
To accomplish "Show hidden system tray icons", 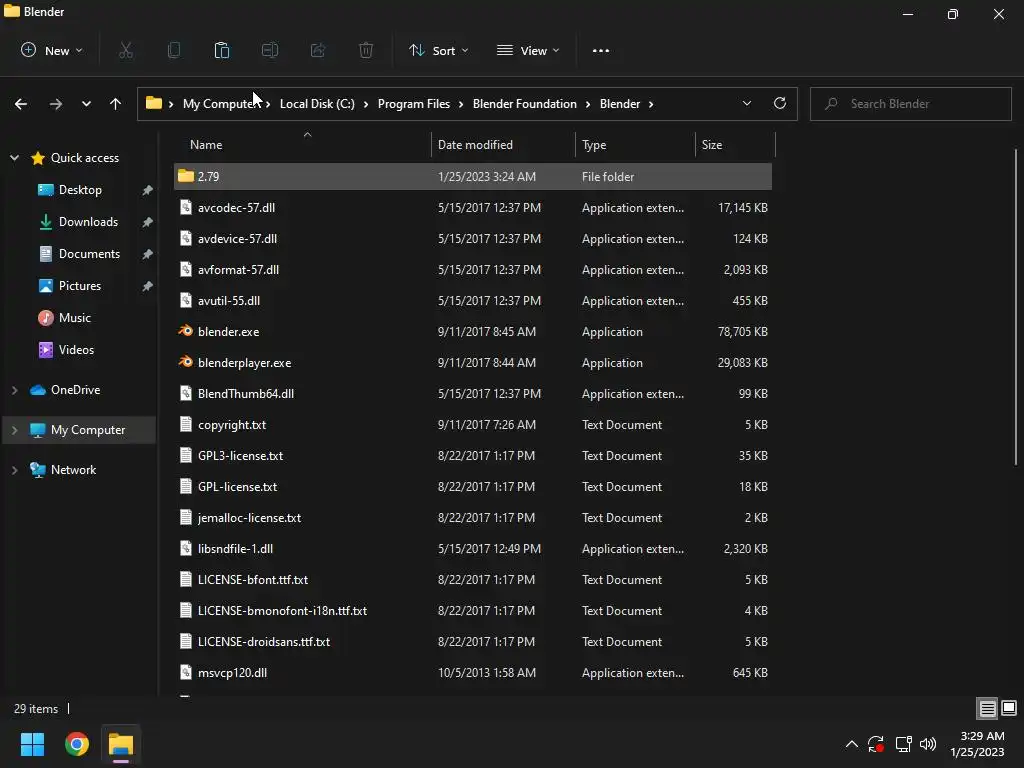I will (x=852, y=744).
